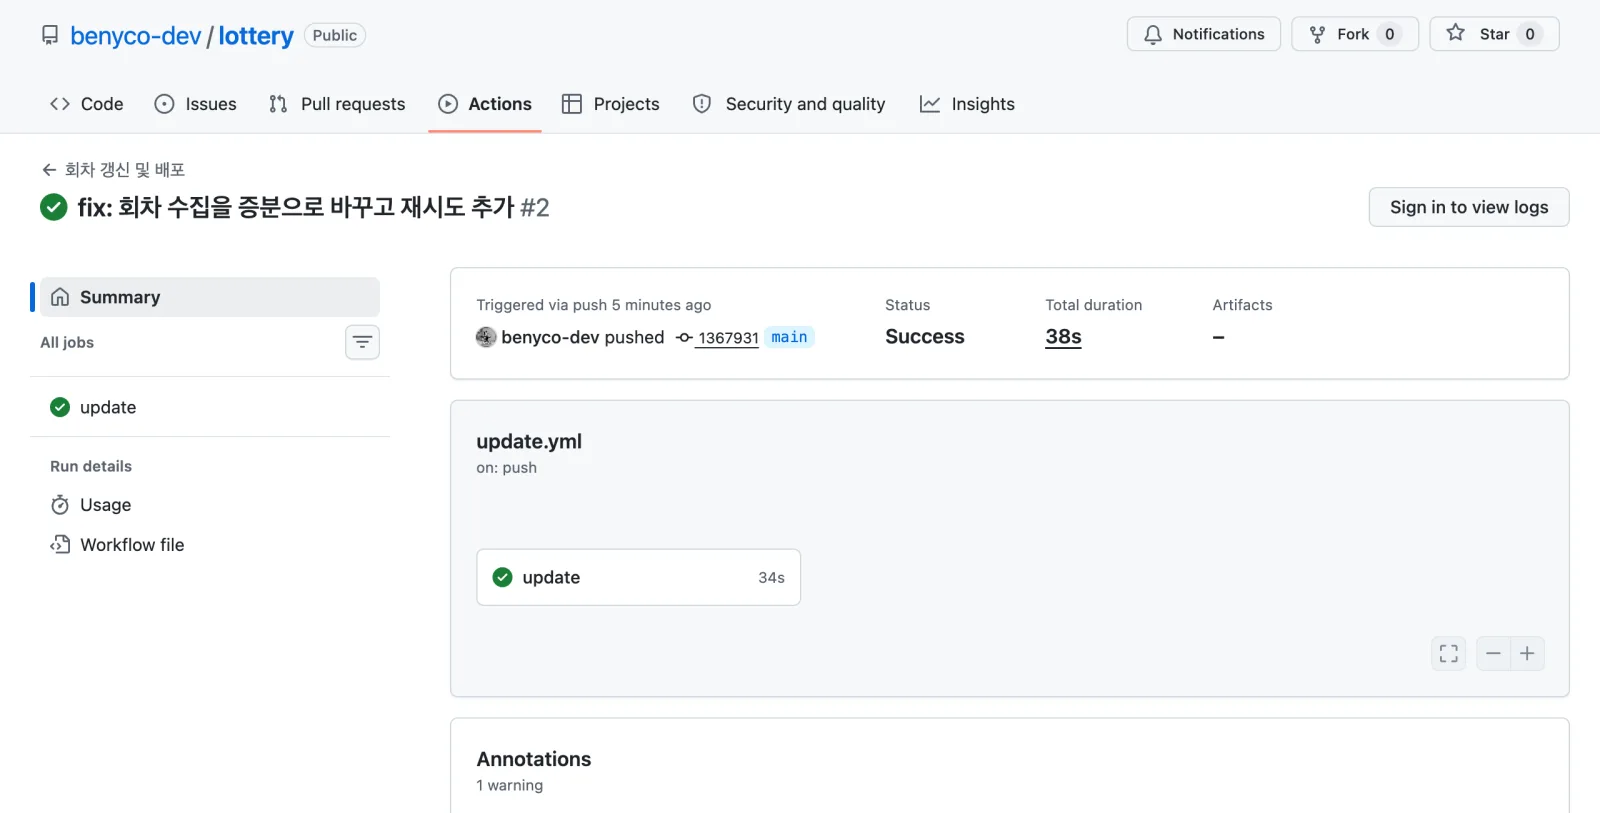This screenshot has width=1600, height=813.
Task: Select the Actions tab
Action: [x=485, y=104]
